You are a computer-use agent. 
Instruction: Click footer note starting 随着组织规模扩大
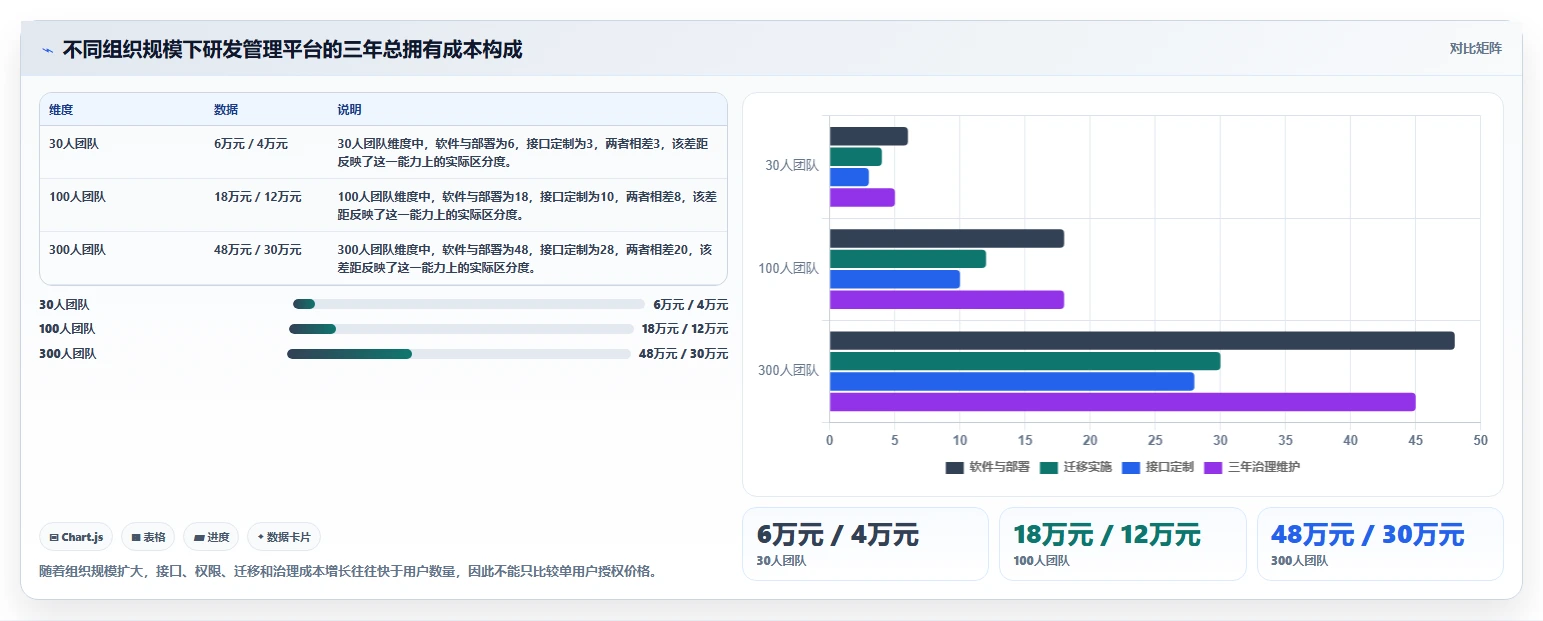pos(348,572)
